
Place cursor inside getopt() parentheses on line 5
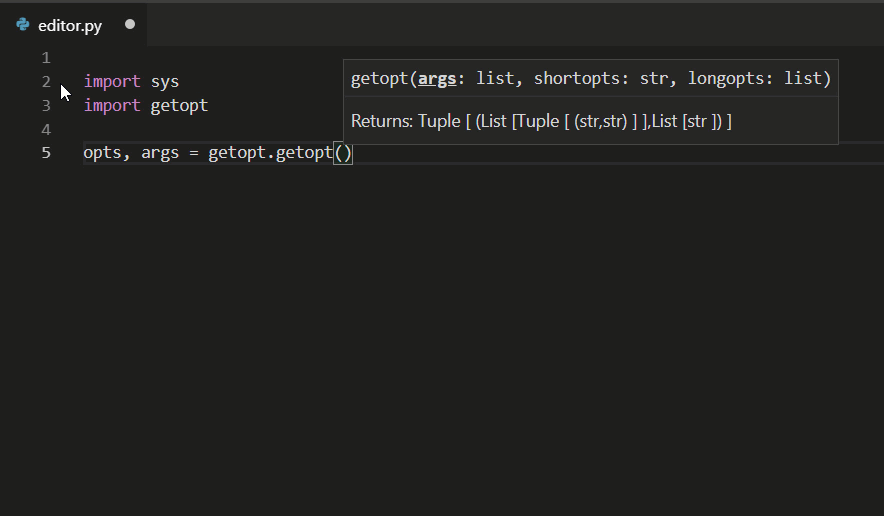tap(343, 153)
